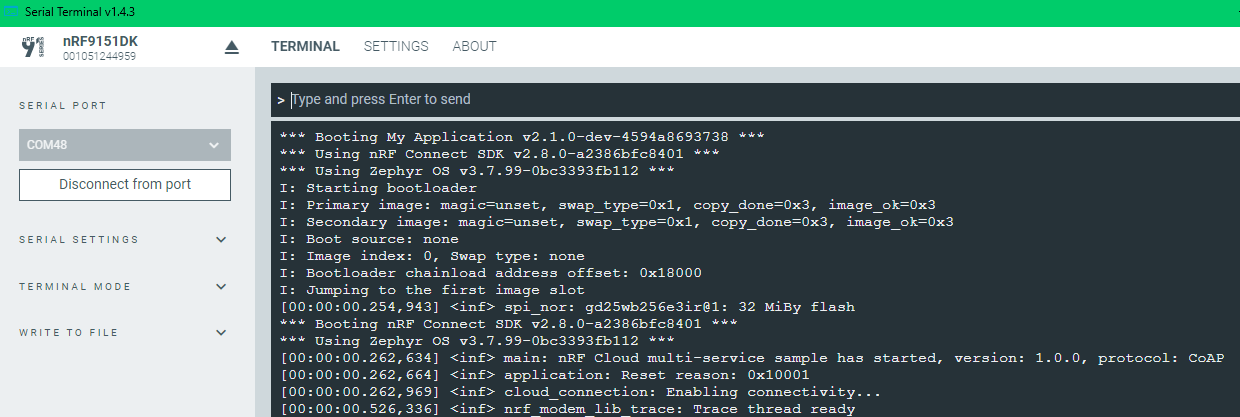This screenshot has width=1240, height=417.
Task: Click the 'Bootloader chainload address offset' line
Action: (491, 273)
